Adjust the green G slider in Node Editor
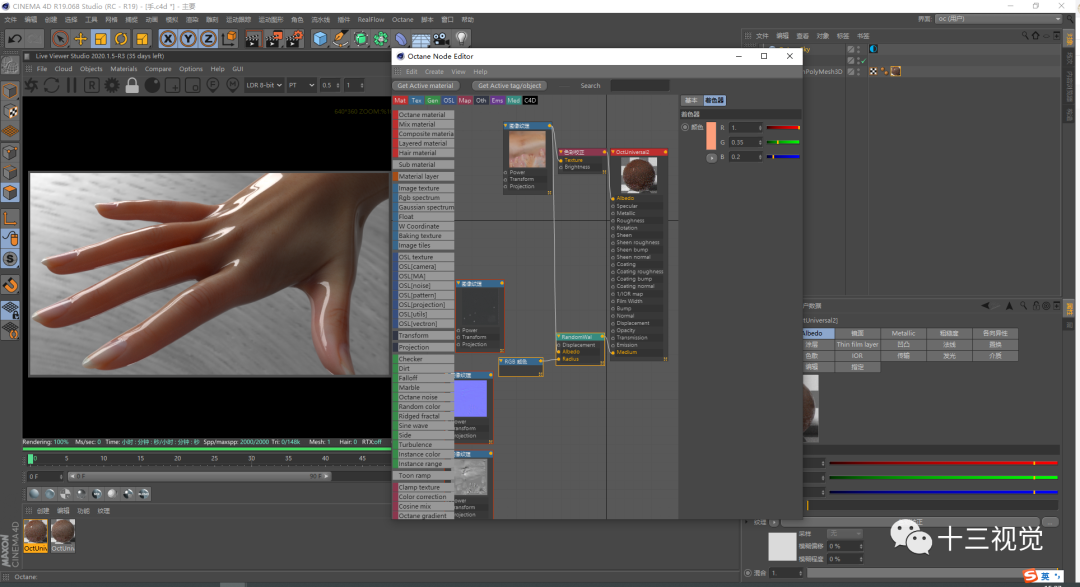The height and width of the screenshot is (587, 1080). pyautogui.click(x=783, y=142)
